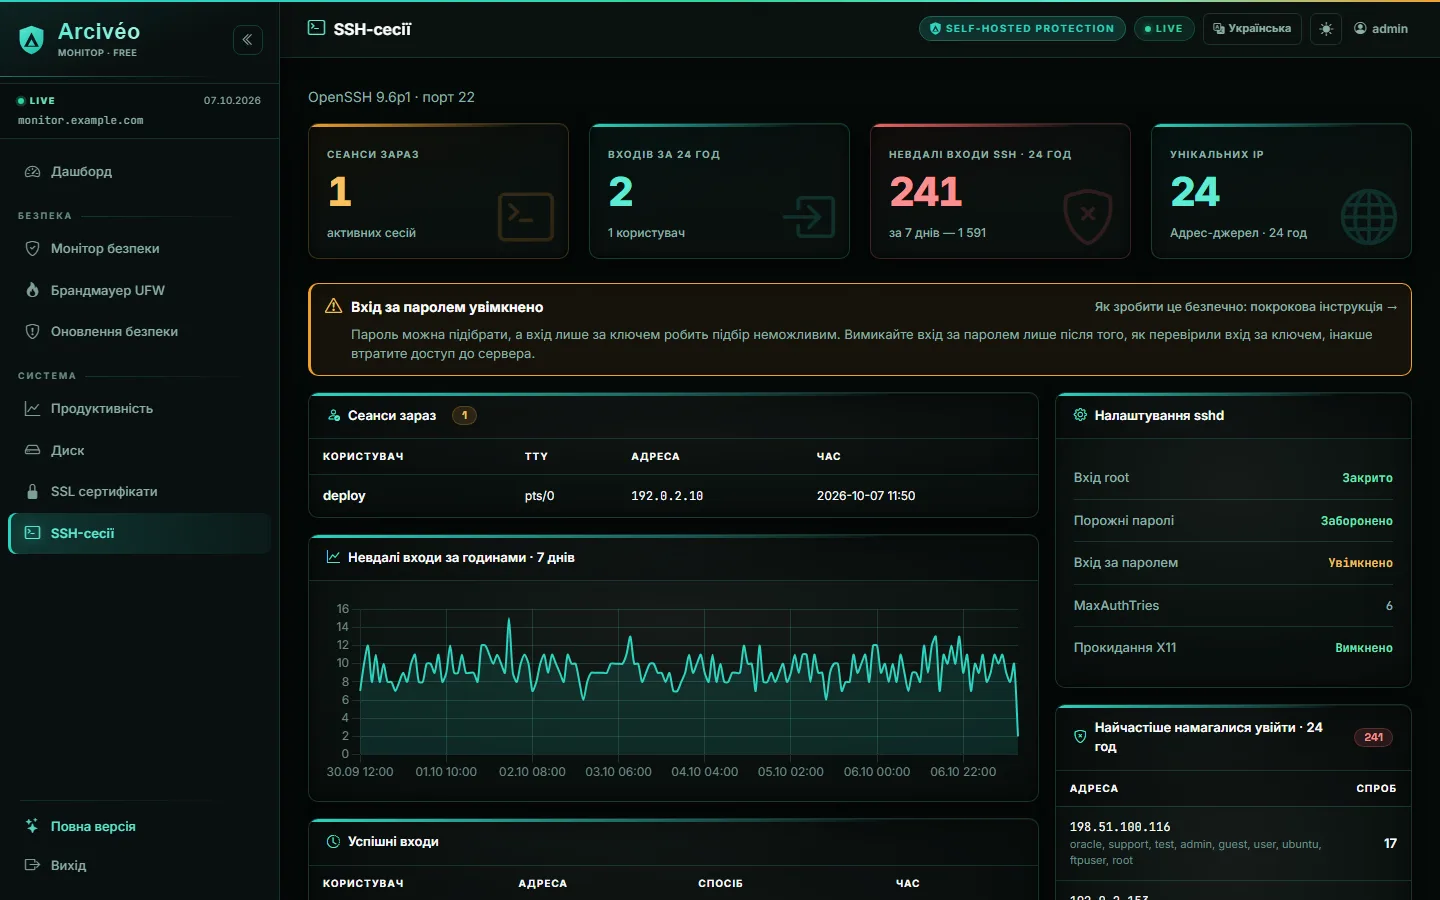1440x900 pixels.
Task: Click the Брандмауер UFW flame icon
Action: pyautogui.click(x=32, y=290)
